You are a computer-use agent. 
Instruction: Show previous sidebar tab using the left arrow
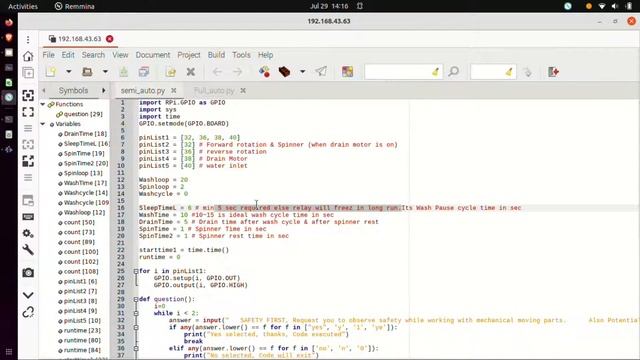44,91
